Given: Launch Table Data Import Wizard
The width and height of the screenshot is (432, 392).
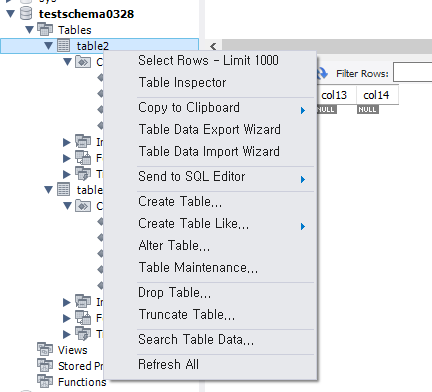Looking at the screenshot, I should 209,151.
